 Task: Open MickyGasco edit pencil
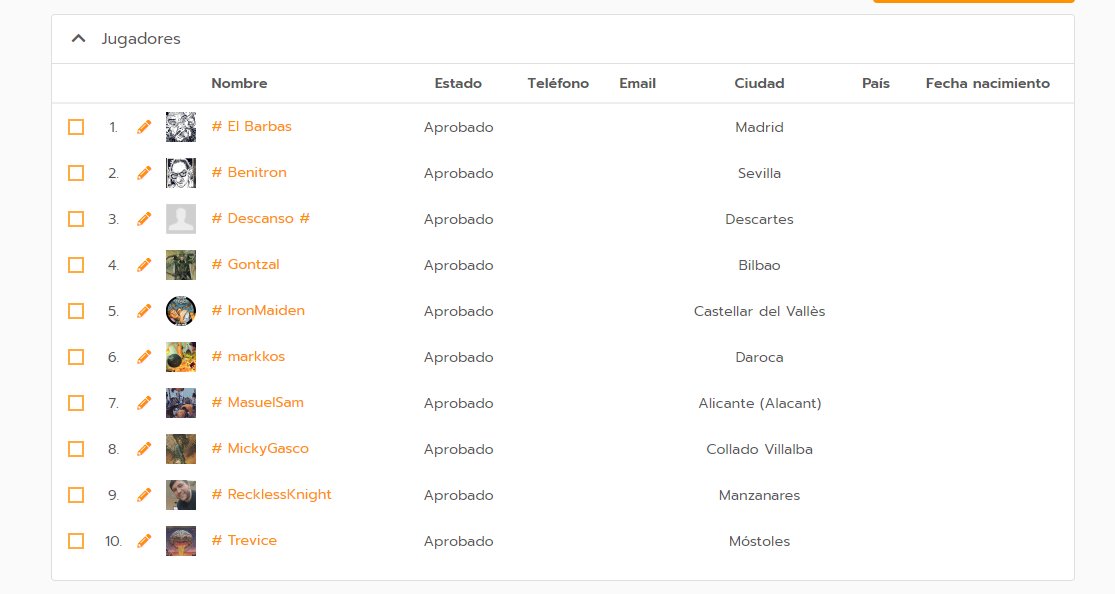click(x=144, y=449)
